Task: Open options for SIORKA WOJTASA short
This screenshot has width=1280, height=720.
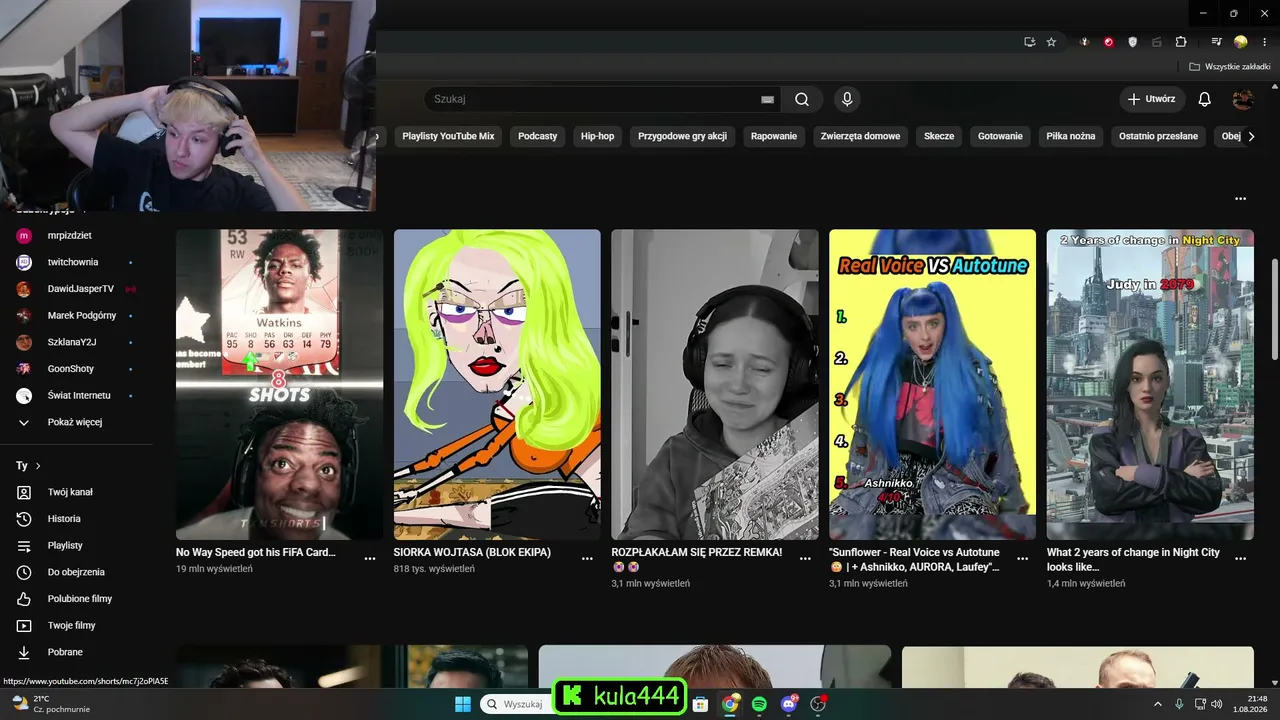Action: 588,559
